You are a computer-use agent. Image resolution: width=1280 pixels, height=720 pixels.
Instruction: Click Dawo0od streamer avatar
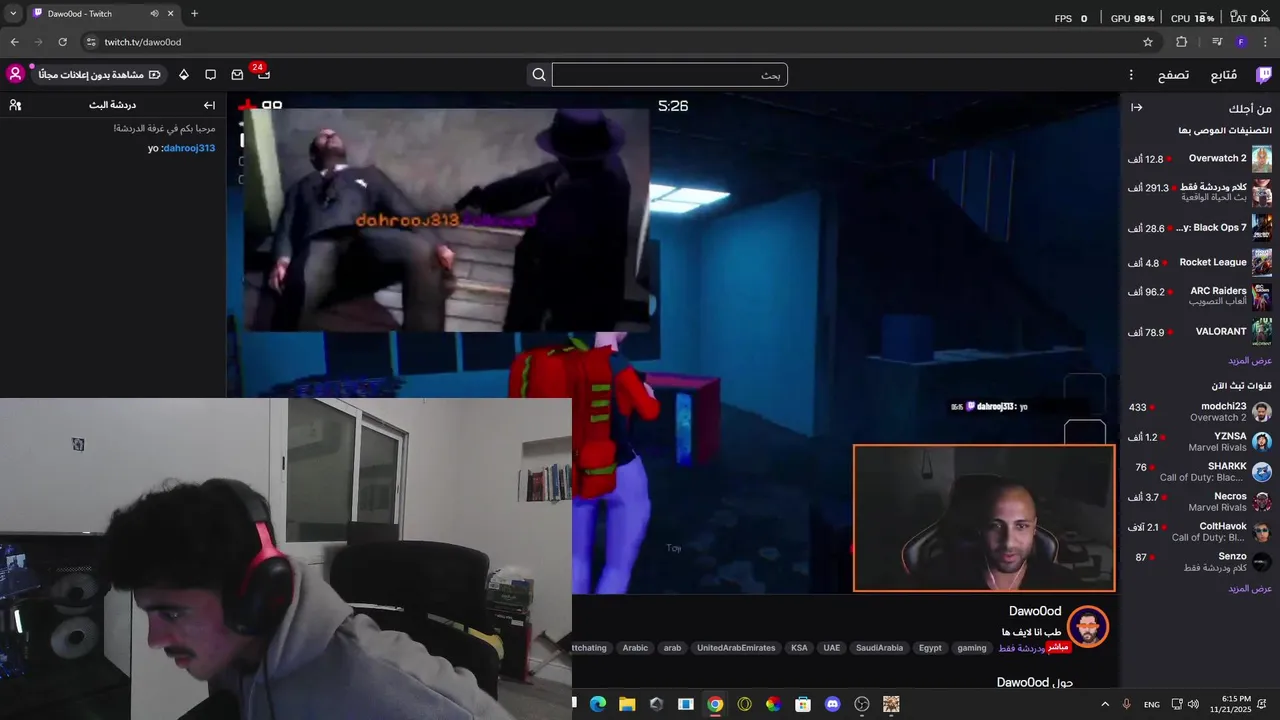pyautogui.click(x=1087, y=627)
